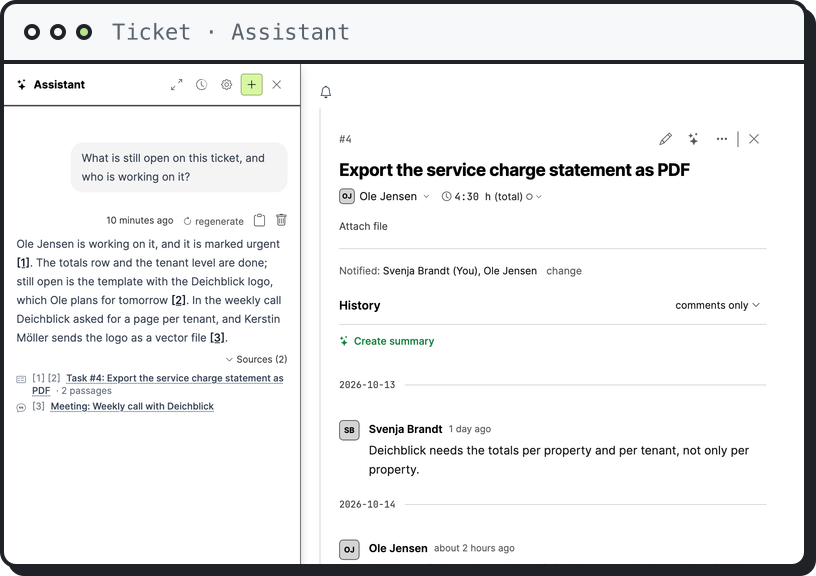Expand the Assistant panel to fullscreen
The height and width of the screenshot is (576, 816).
tap(176, 85)
